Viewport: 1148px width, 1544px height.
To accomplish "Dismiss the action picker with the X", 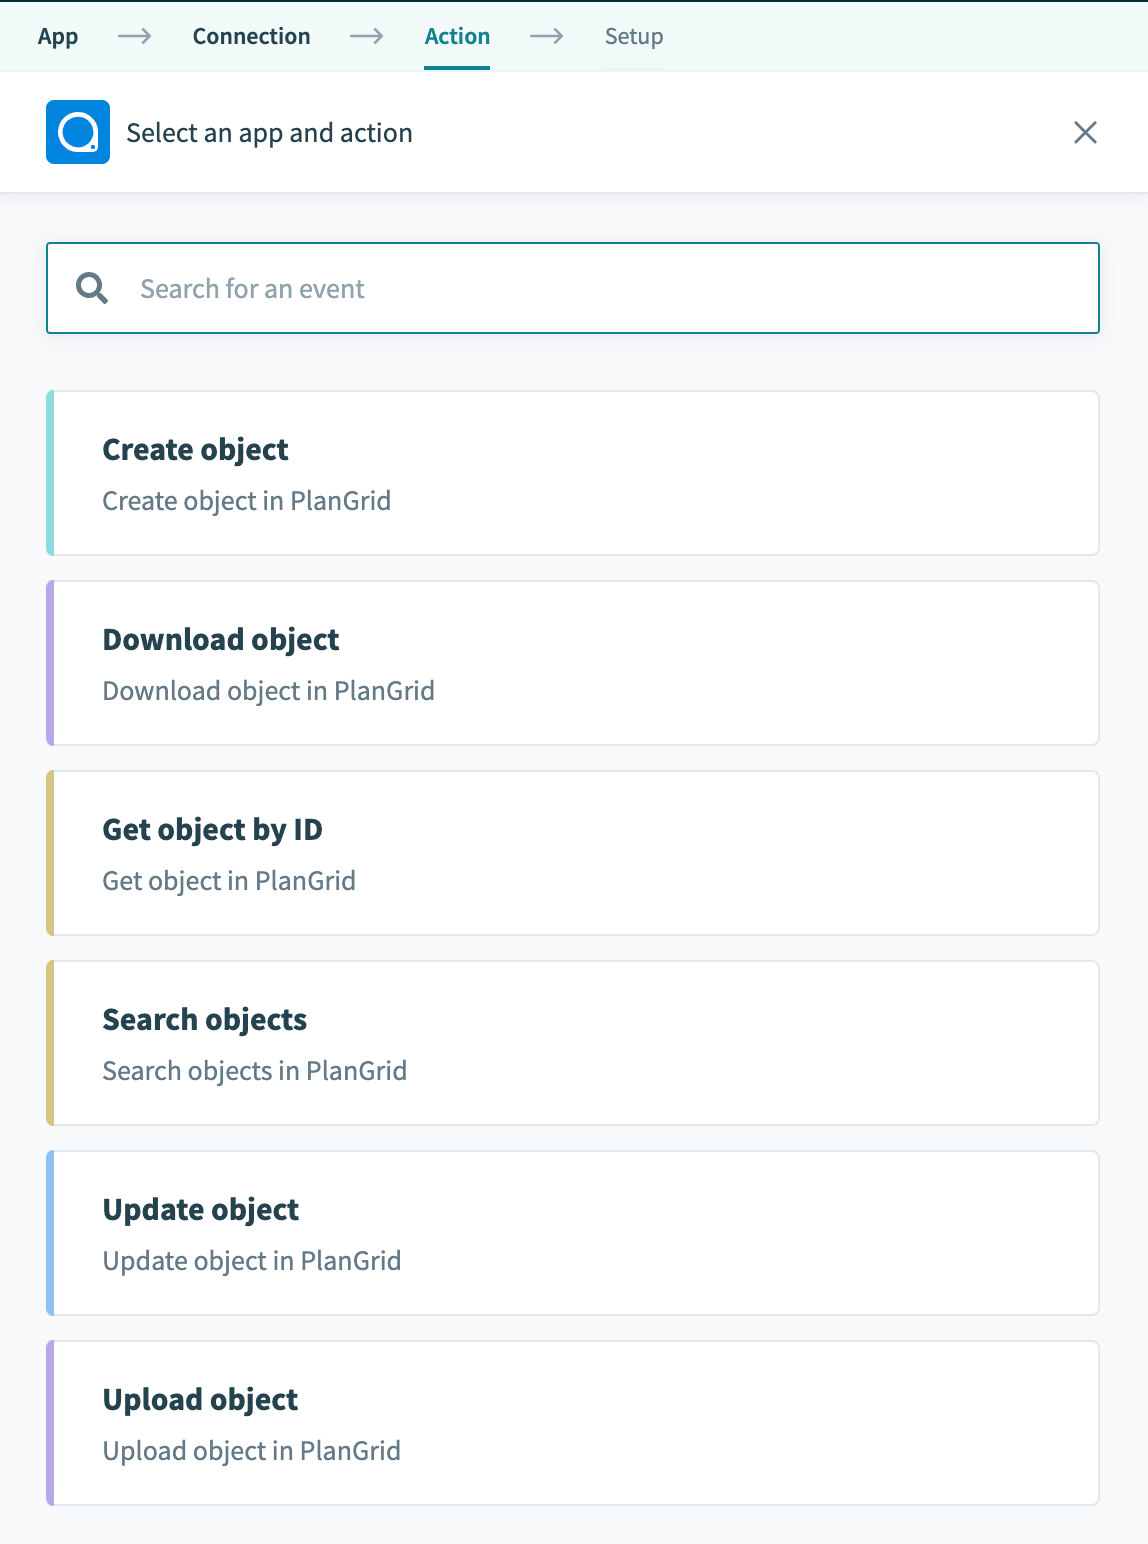I will coord(1085,131).
